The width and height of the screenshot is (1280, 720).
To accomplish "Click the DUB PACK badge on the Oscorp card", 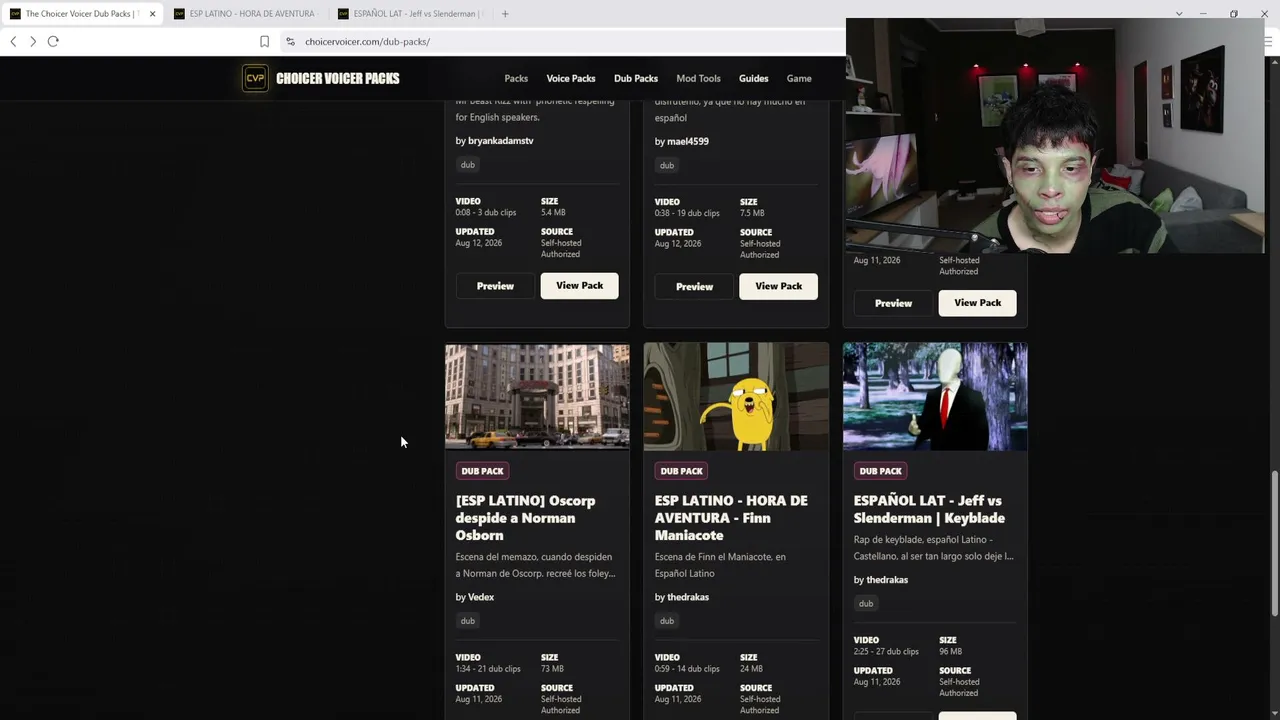I will tap(482, 471).
